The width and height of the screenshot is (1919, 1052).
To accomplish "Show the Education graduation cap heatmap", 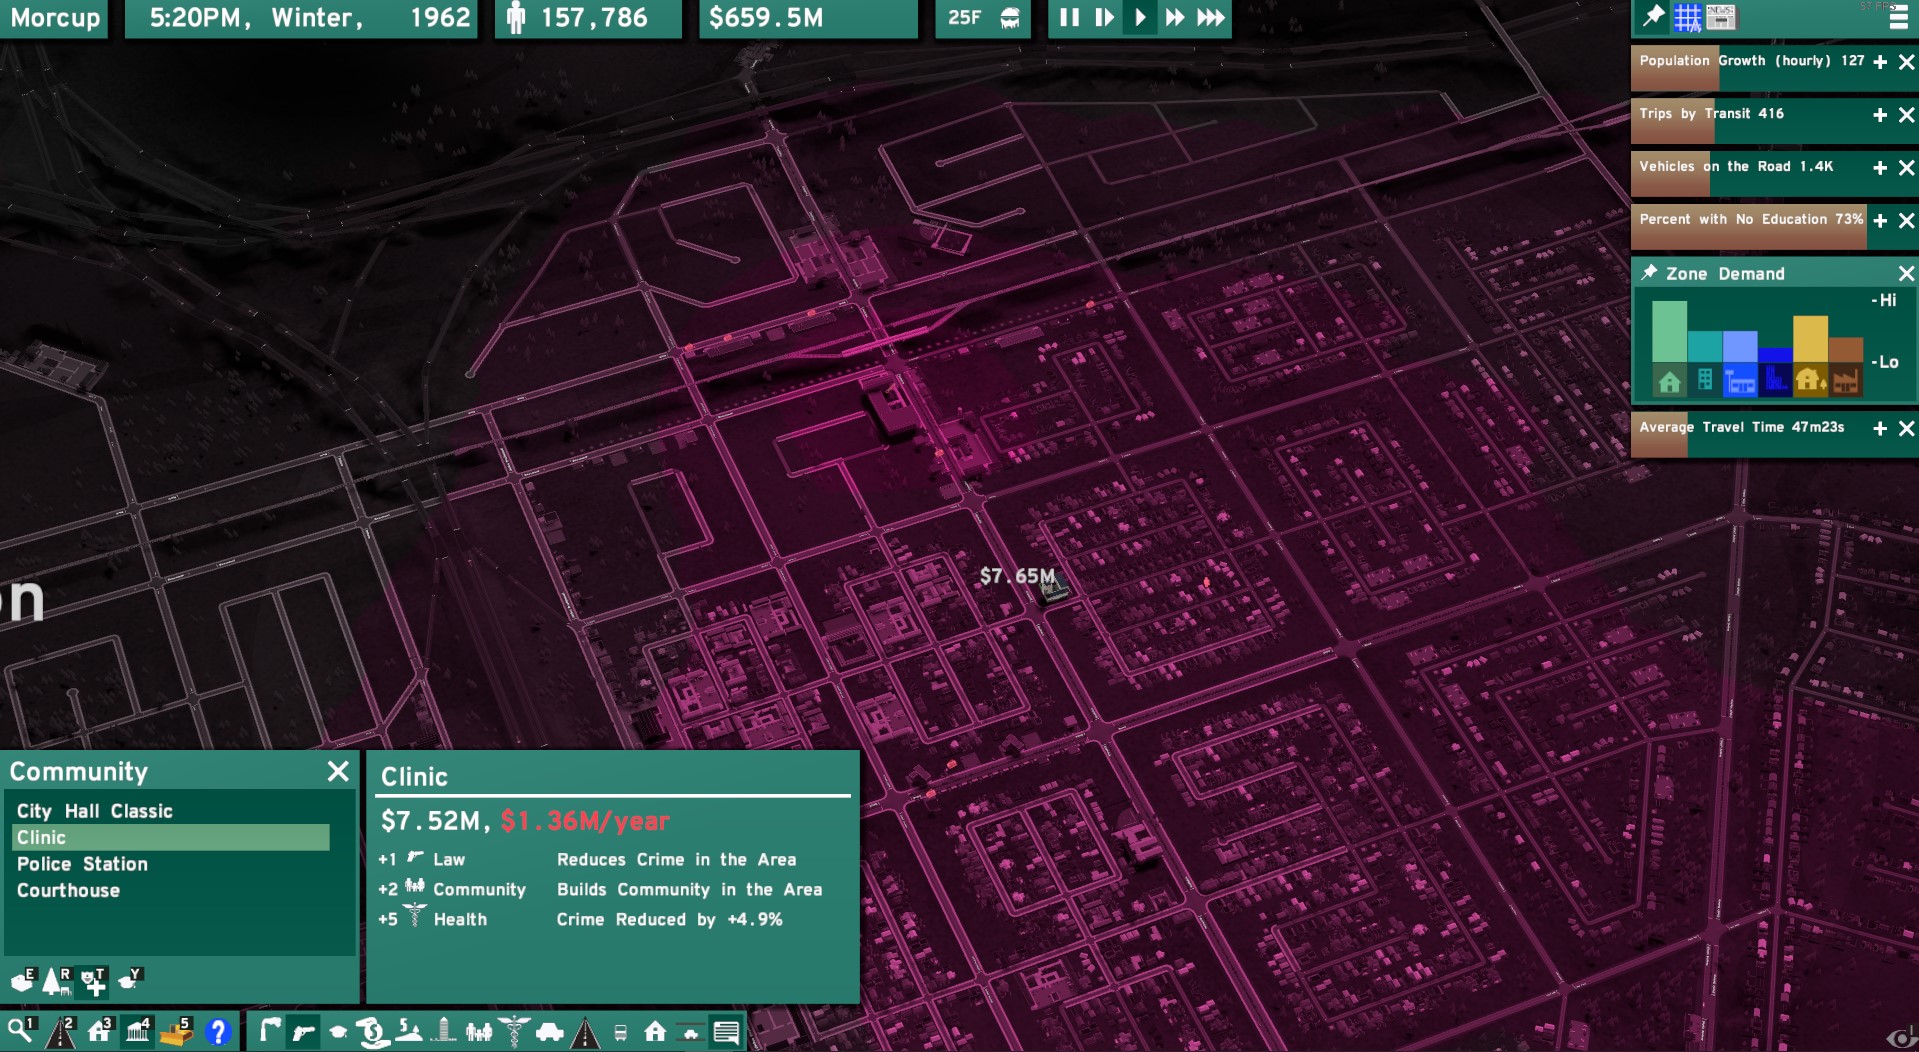I will (x=338, y=1031).
